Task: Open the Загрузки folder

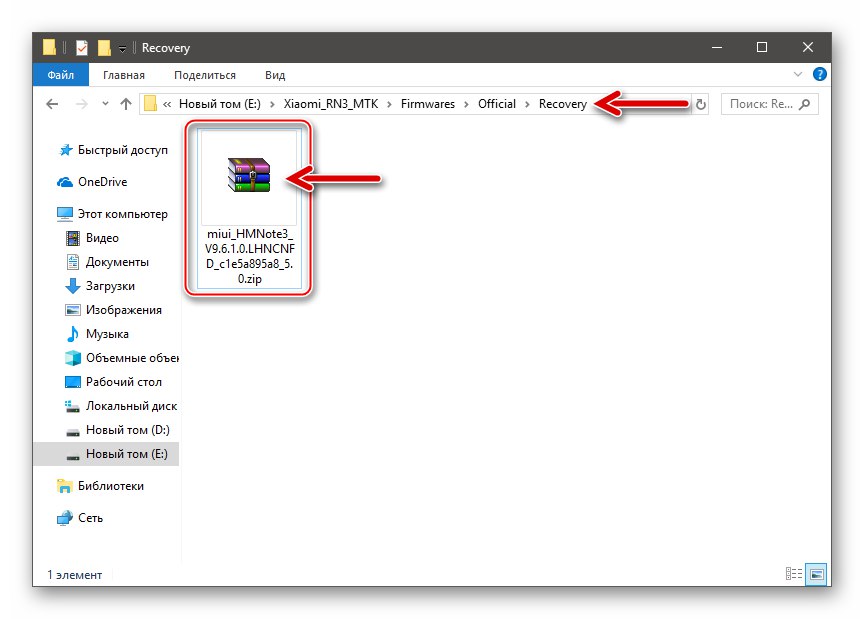Action: (110, 286)
